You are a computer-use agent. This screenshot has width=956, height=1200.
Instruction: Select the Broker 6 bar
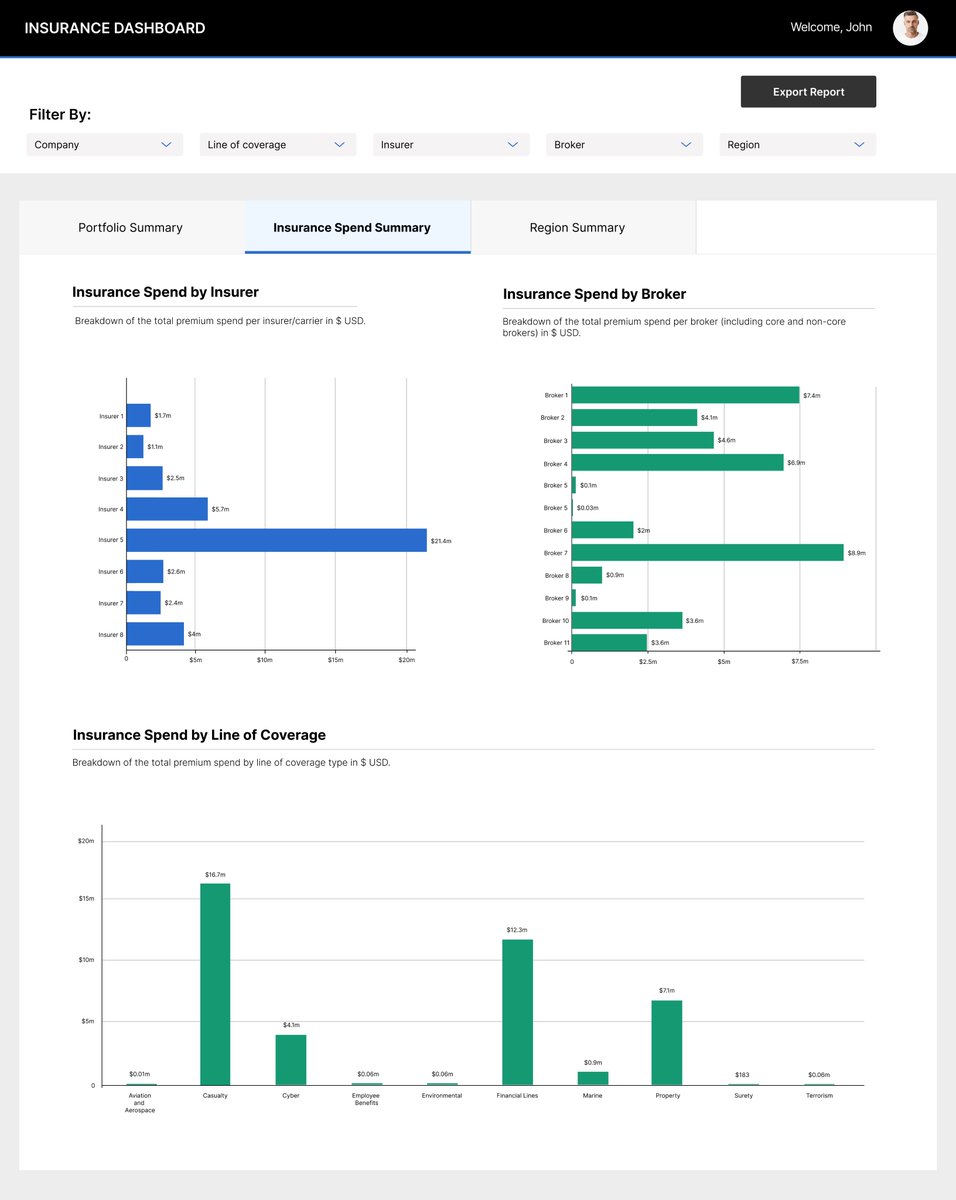click(x=602, y=530)
